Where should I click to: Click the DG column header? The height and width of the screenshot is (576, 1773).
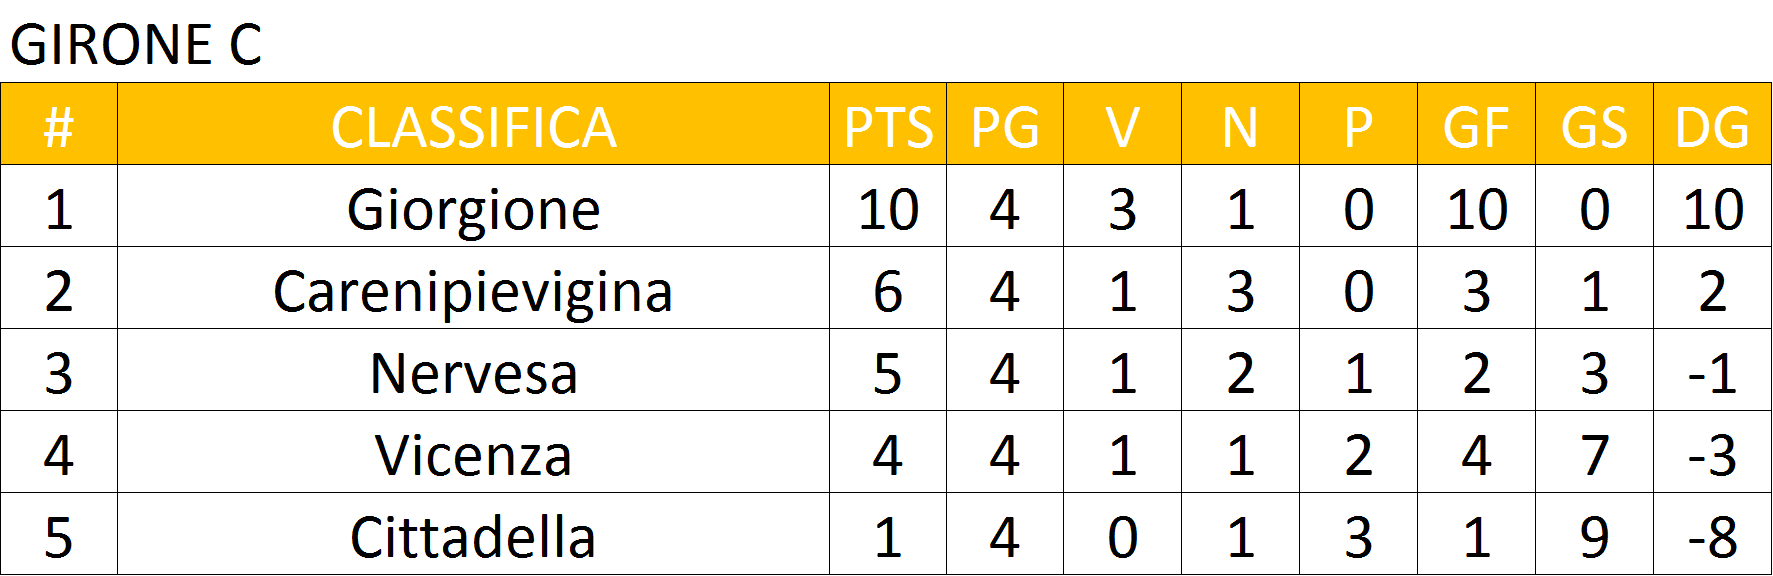pyautogui.click(x=1713, y=124)
